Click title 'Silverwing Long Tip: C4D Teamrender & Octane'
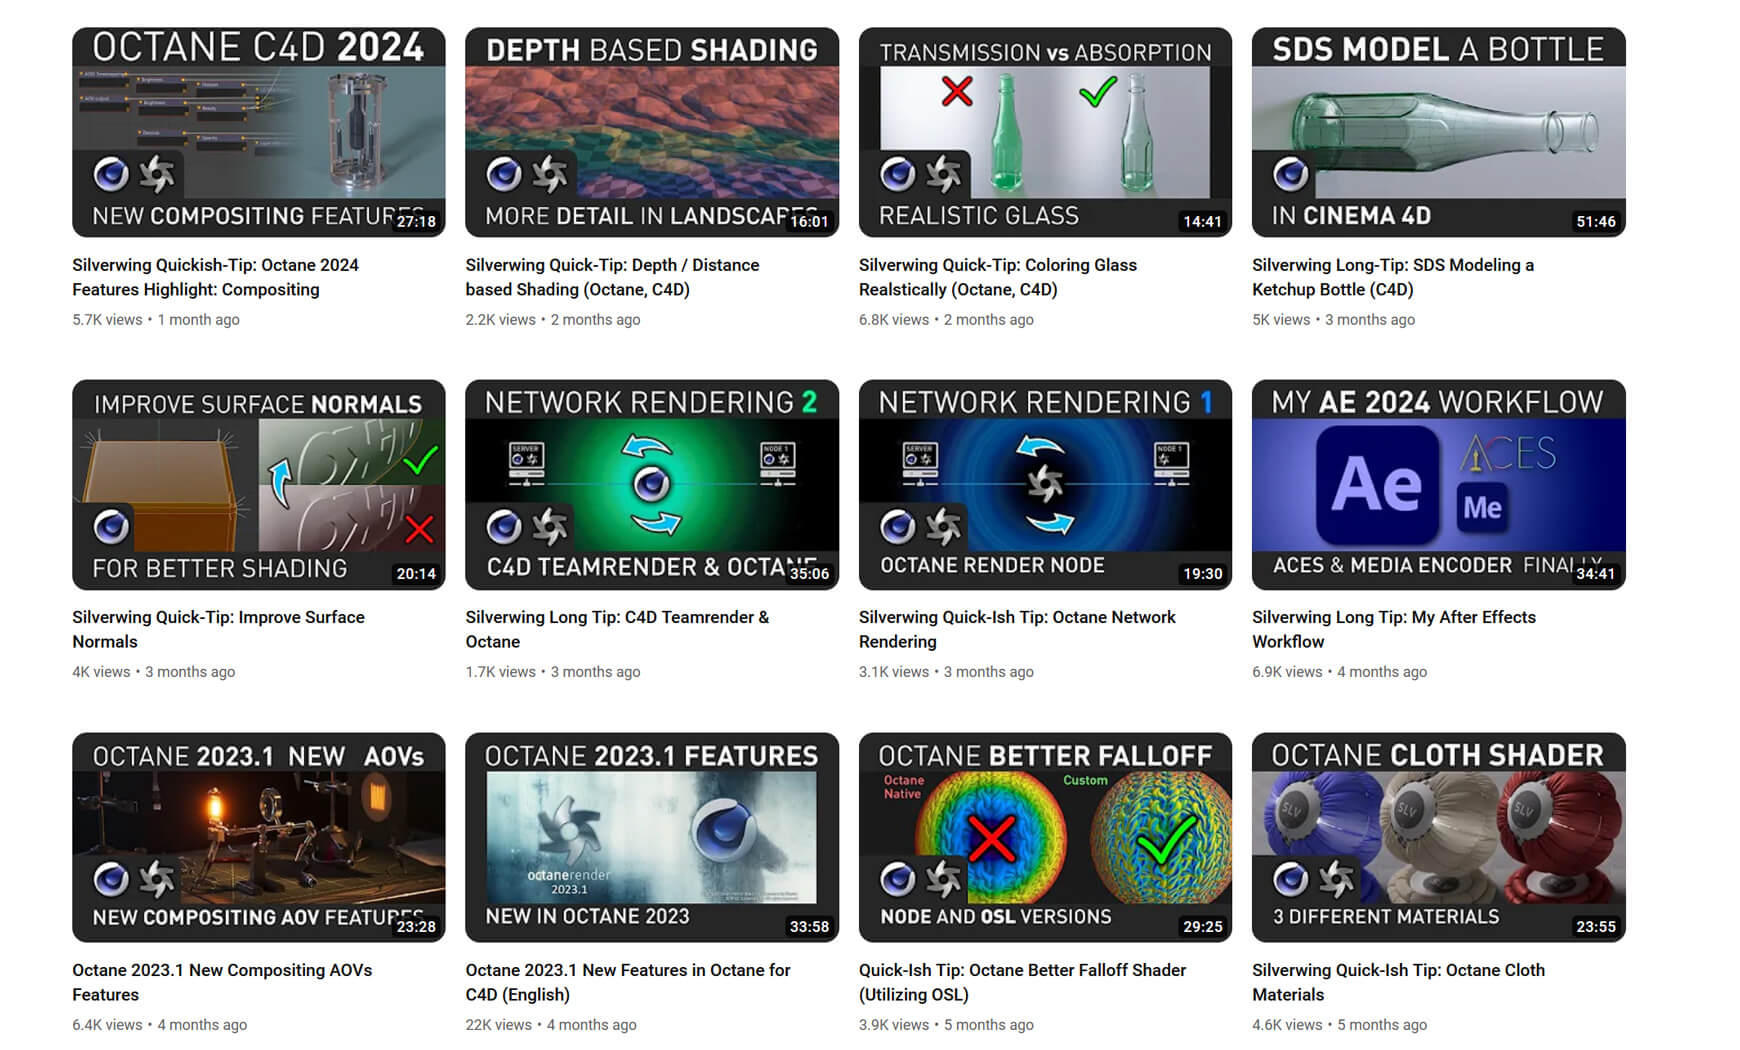1740x1050 pixels. [x=617, y=629]
